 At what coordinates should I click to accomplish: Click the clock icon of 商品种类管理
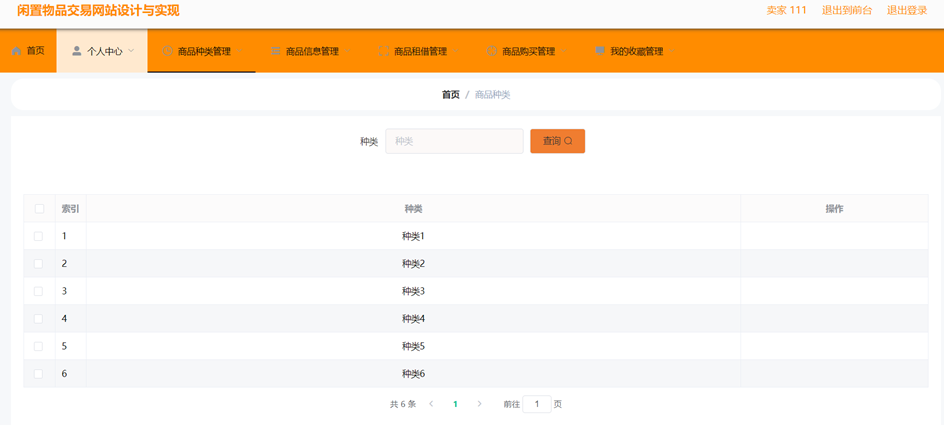click(x=168, y=51)
